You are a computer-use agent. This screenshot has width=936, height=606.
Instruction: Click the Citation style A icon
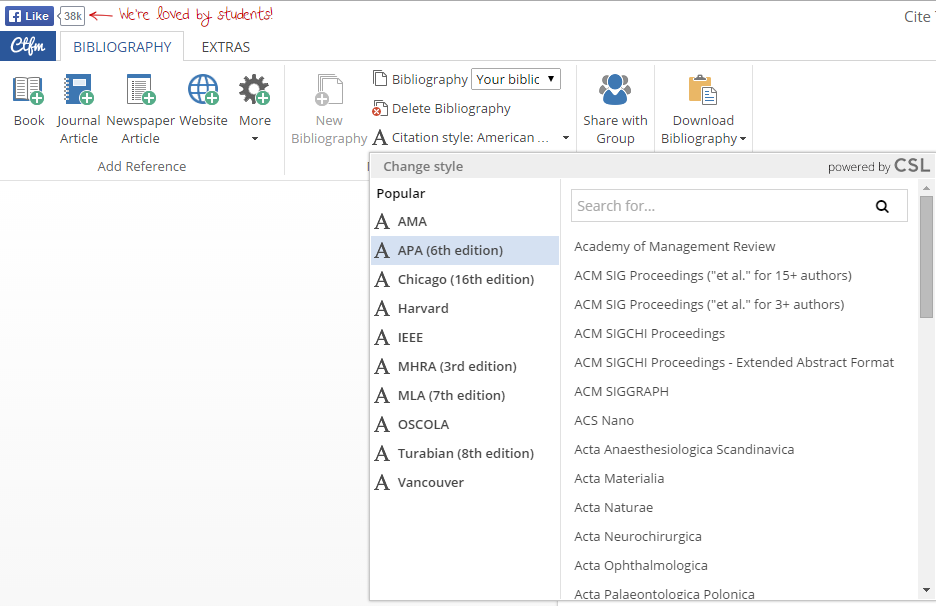[x=380, y=138]
